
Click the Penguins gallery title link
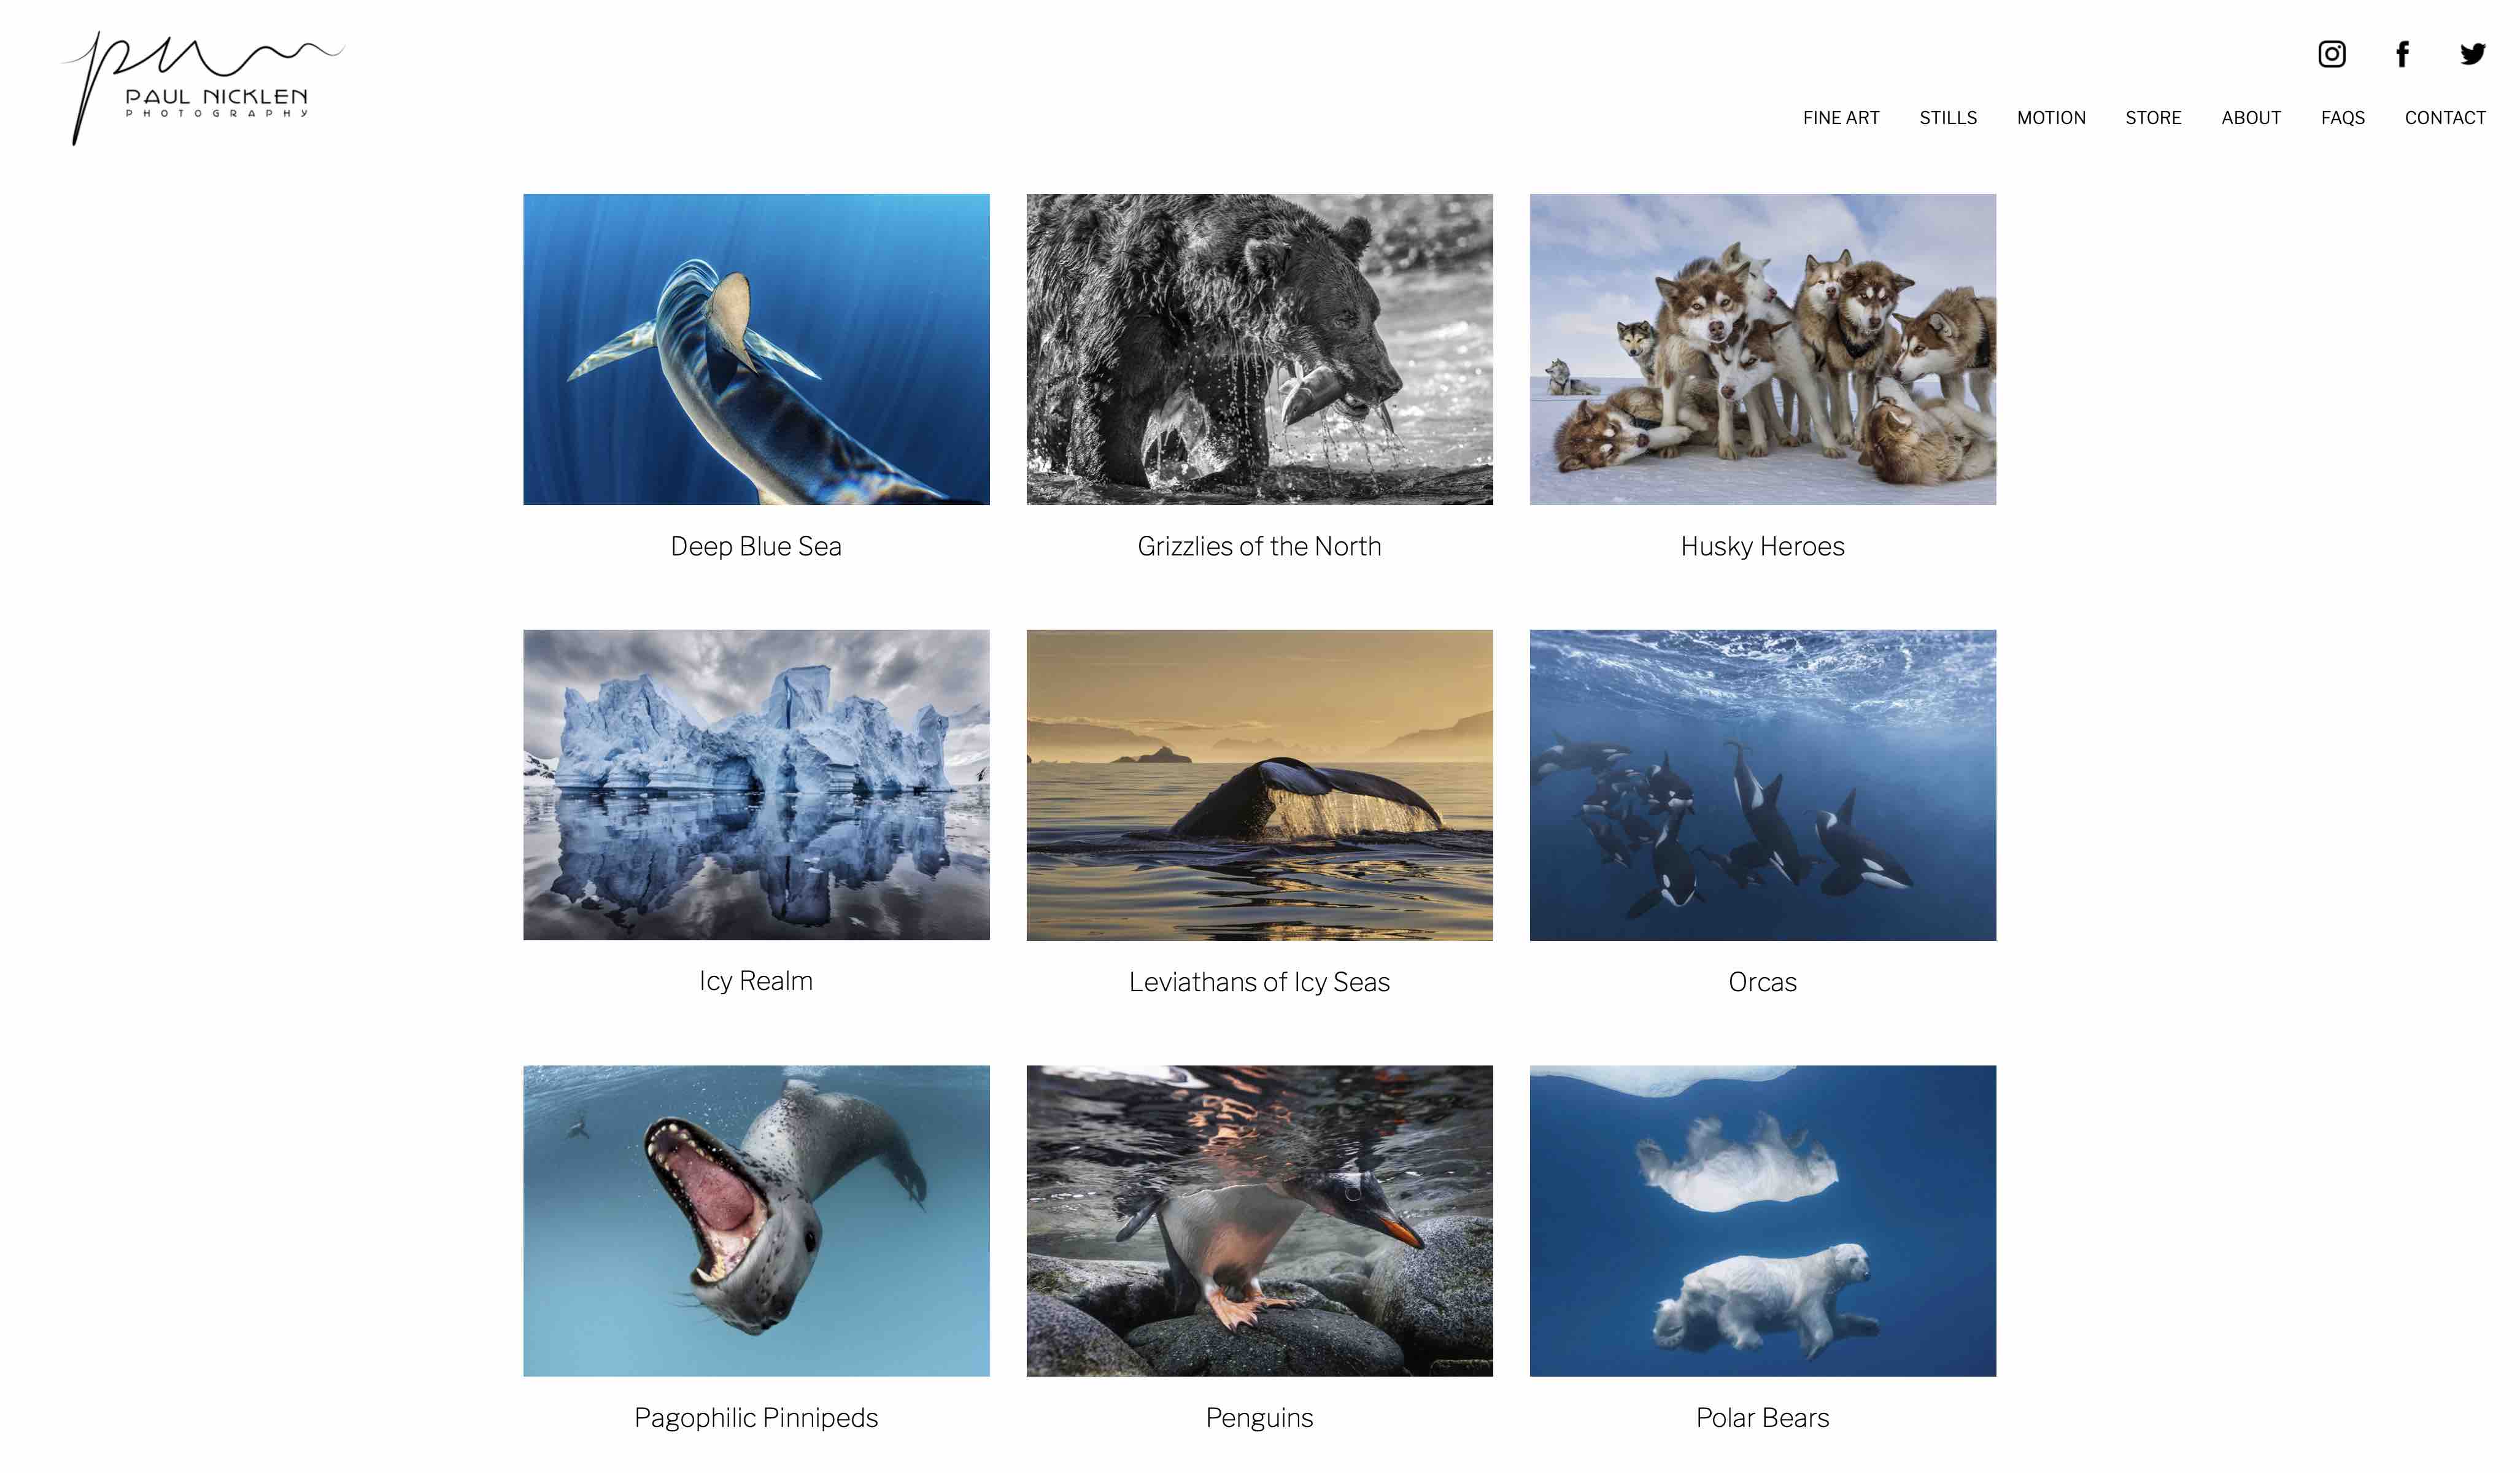pos(1259,1418)
